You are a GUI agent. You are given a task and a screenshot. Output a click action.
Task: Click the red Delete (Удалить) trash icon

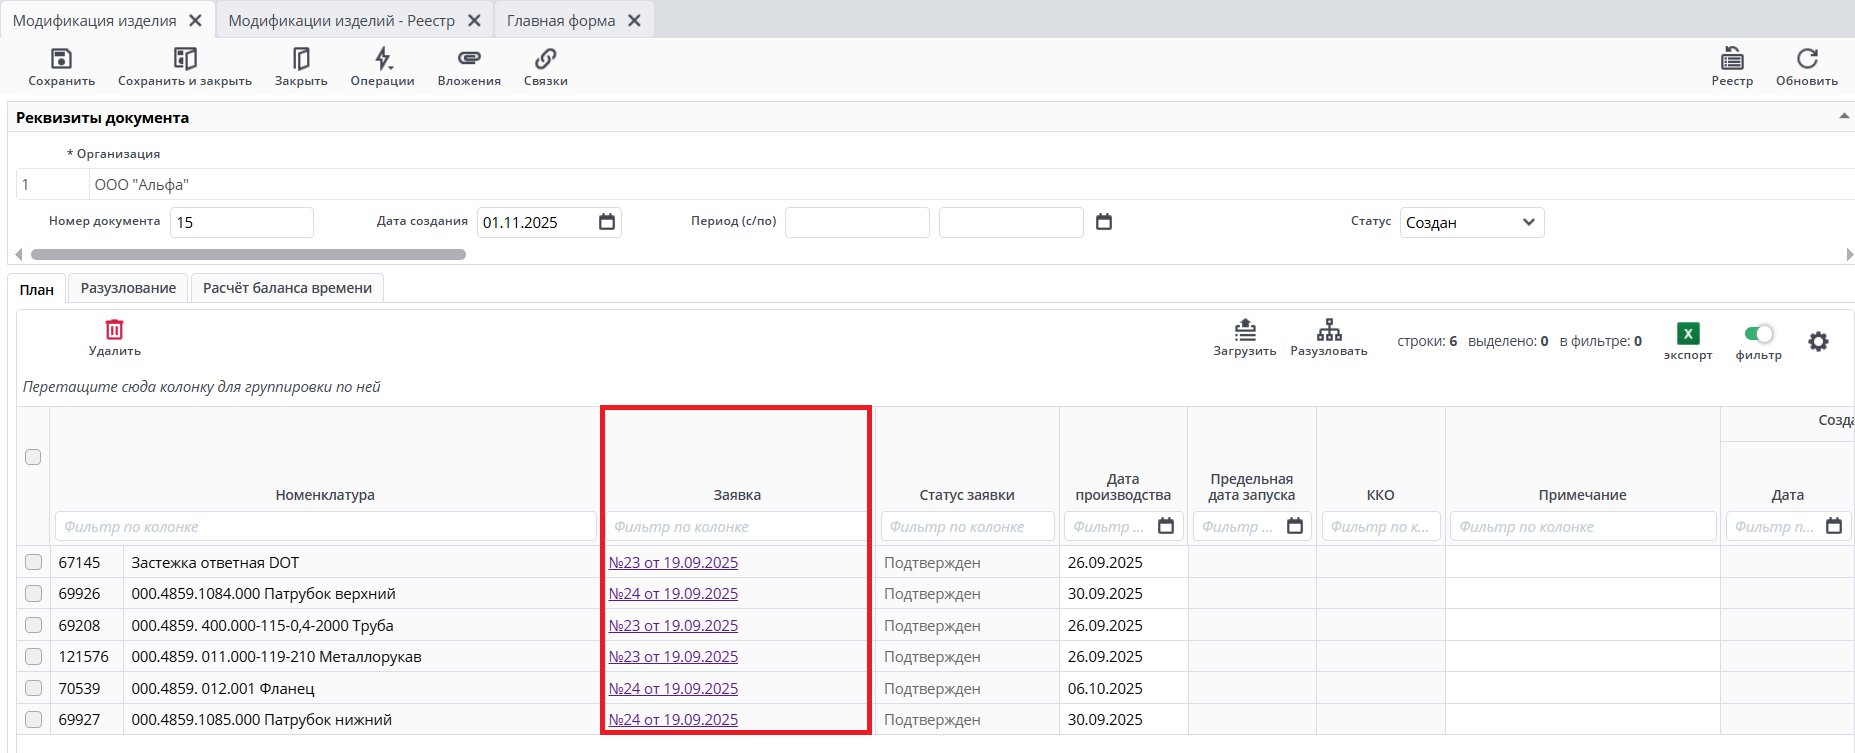(x=115, y=330)
